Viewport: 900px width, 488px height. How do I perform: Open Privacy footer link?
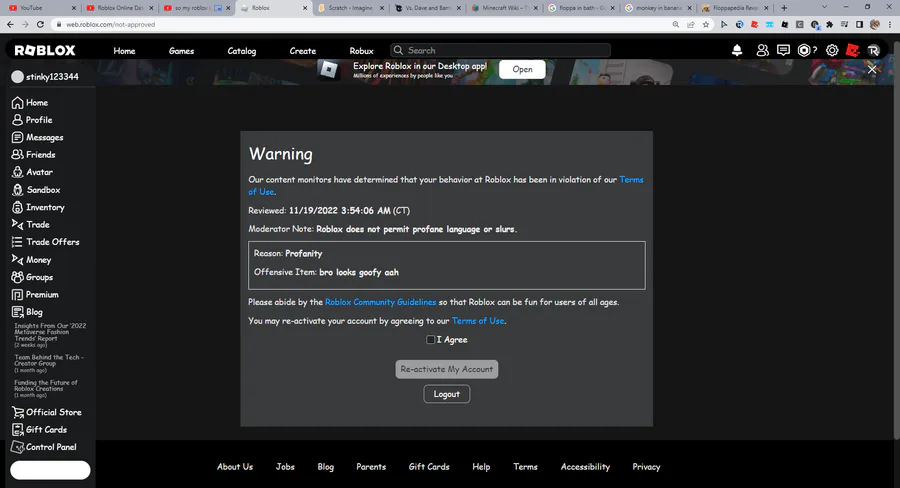[x=646, y=467]
